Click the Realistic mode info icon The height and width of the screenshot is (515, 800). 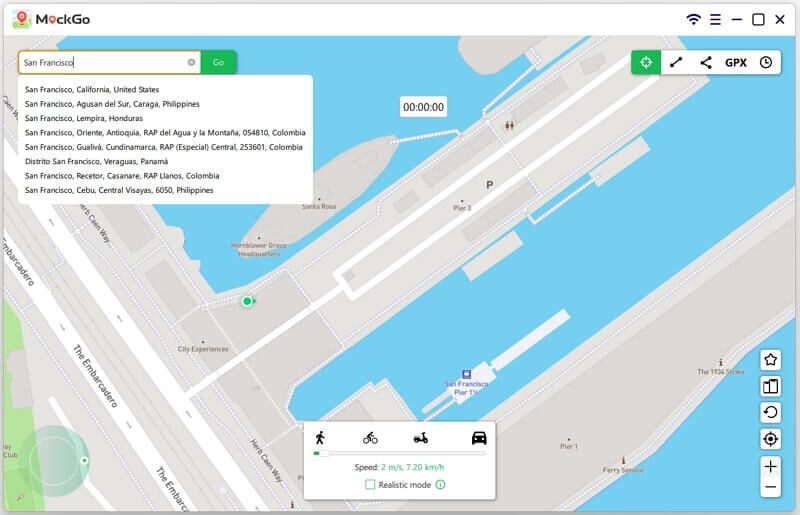(x=440, y=484)
